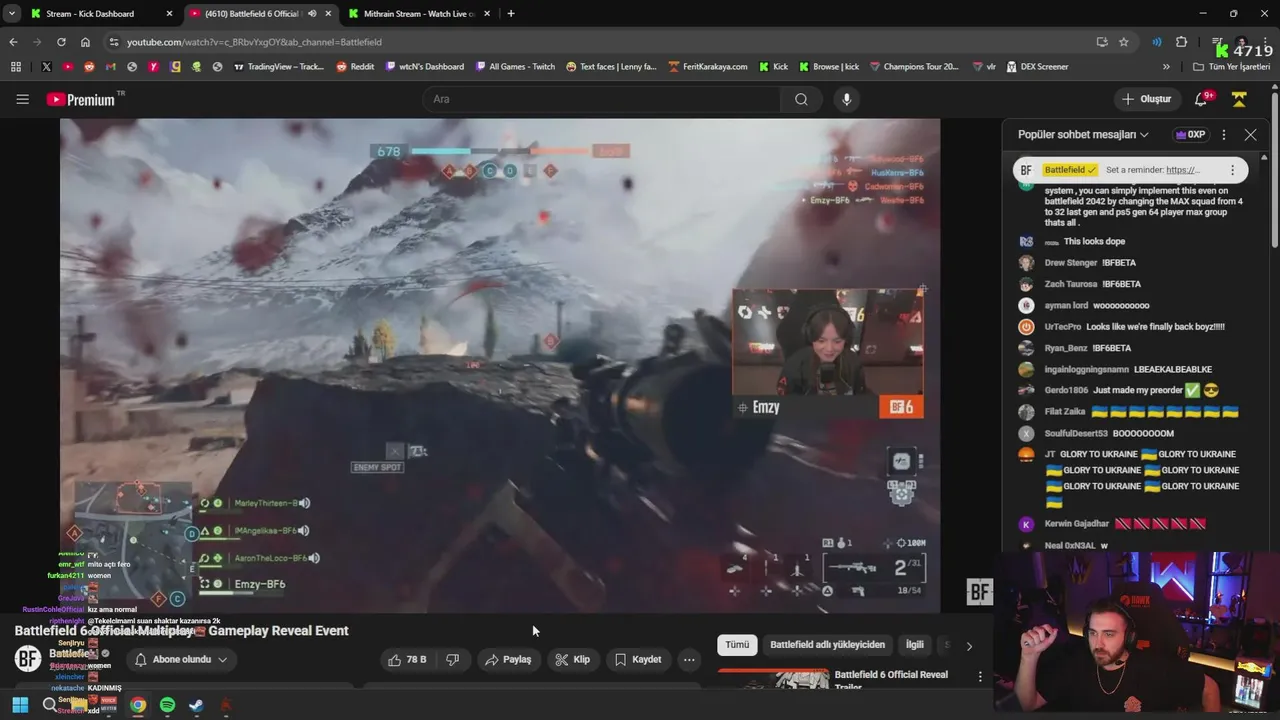Mute the Battlefield 6 tab audio

pos(312,14)
